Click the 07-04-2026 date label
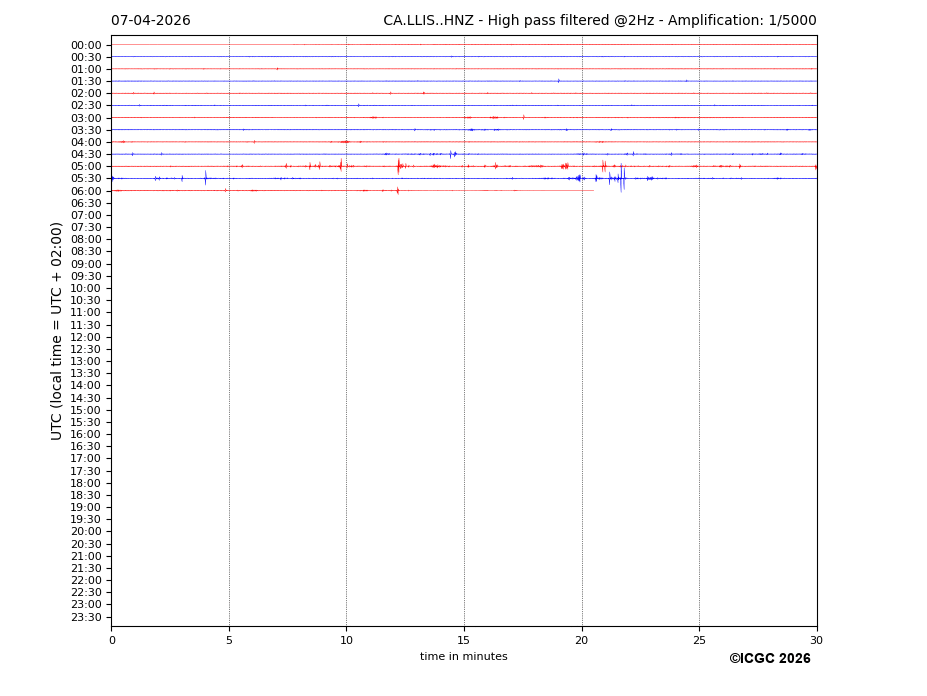The image size is (927, 696). 150,21
